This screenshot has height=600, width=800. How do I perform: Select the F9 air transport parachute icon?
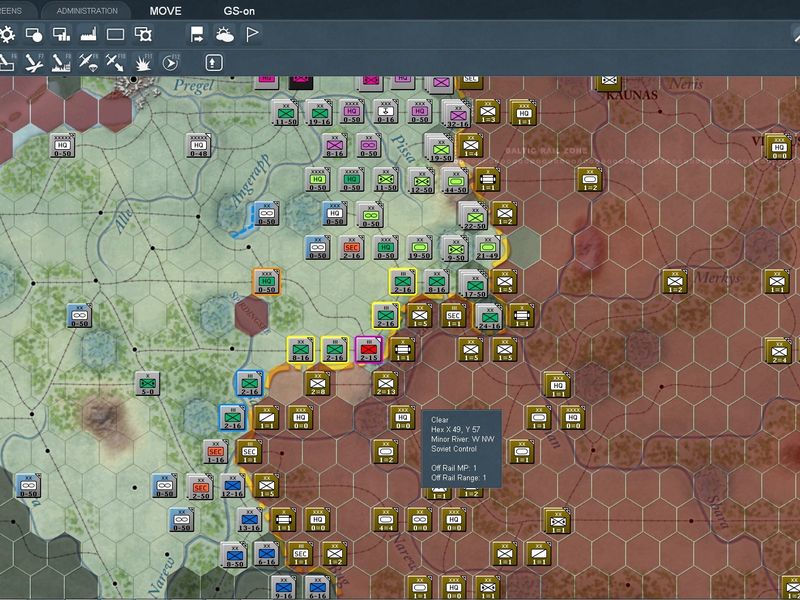88,63
